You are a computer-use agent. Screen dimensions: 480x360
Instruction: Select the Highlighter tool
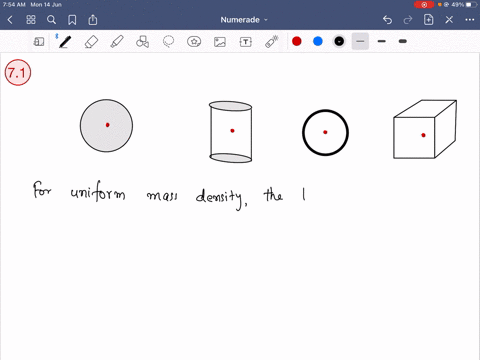pos(117,42)
